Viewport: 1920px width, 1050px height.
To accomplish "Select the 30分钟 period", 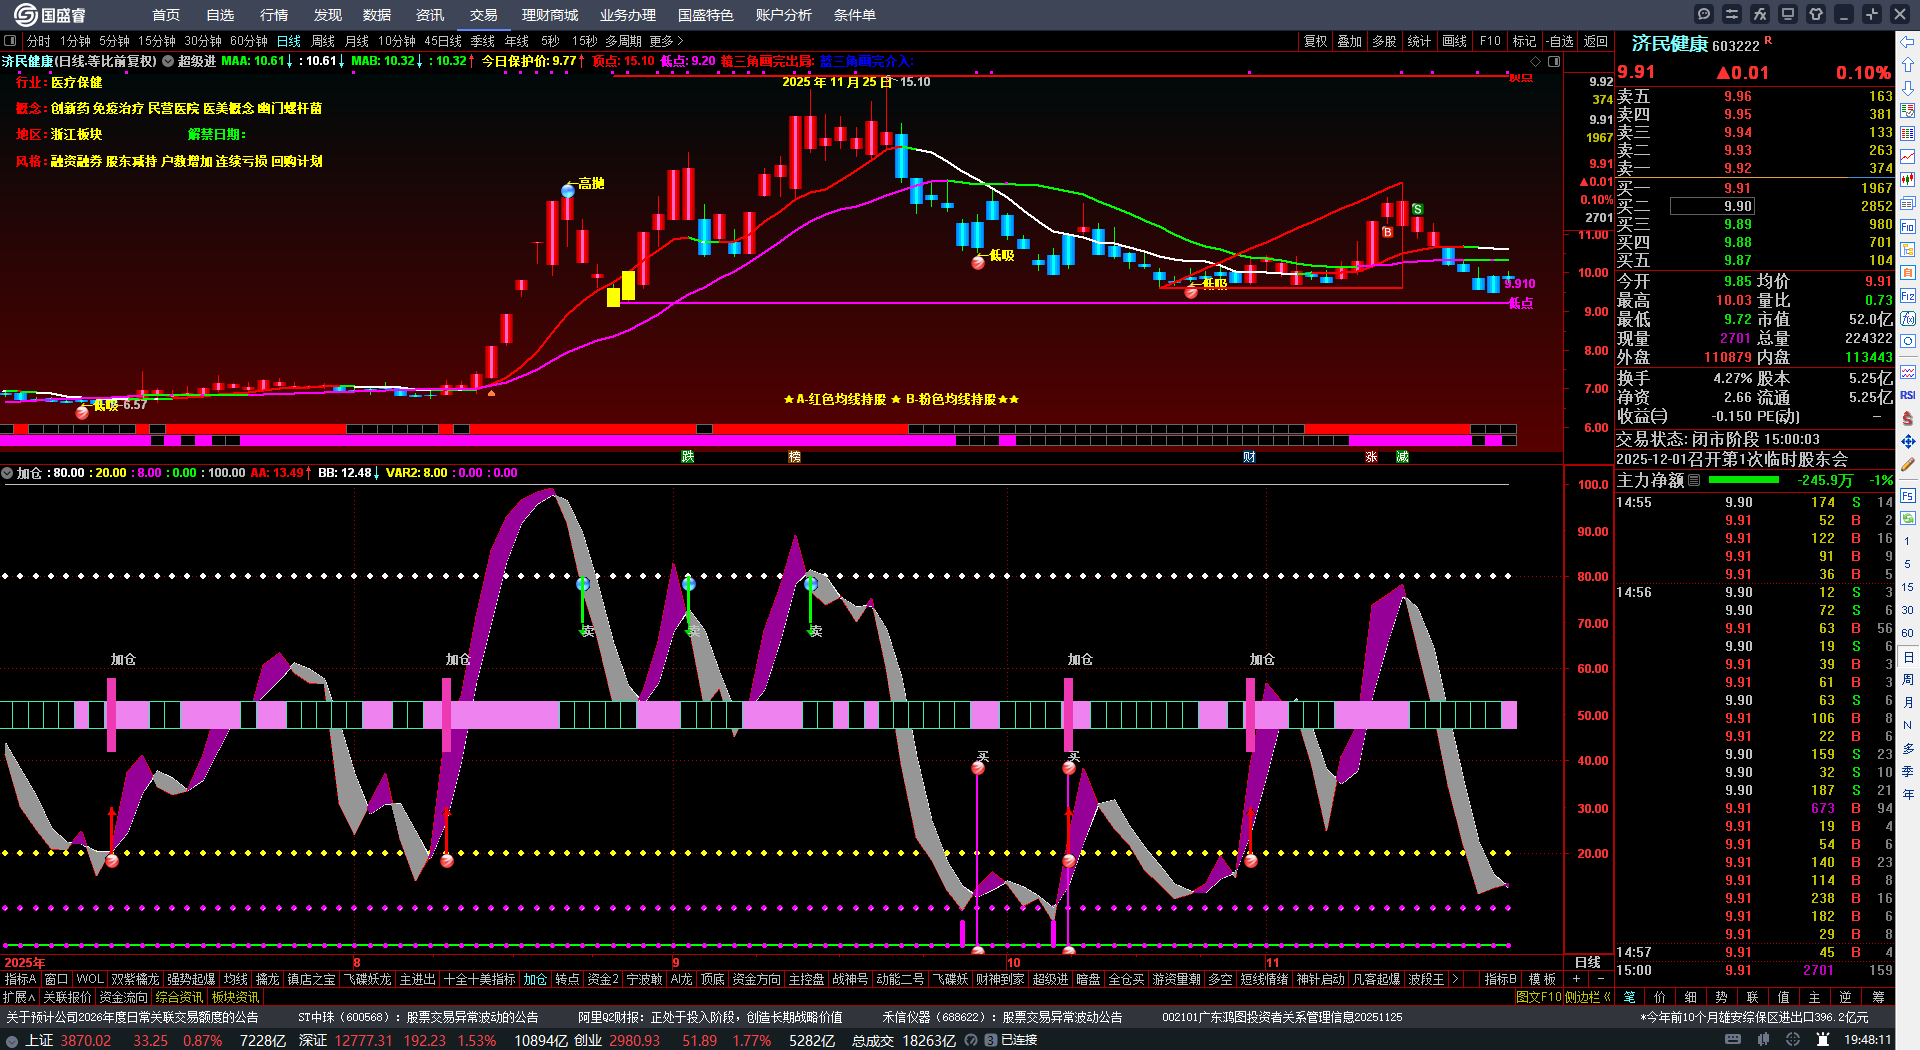I will [203, 41].
